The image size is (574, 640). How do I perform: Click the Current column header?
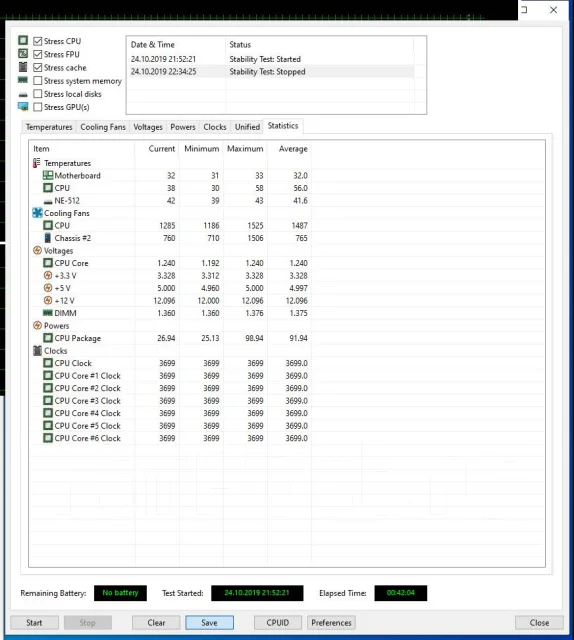point(157,149)
